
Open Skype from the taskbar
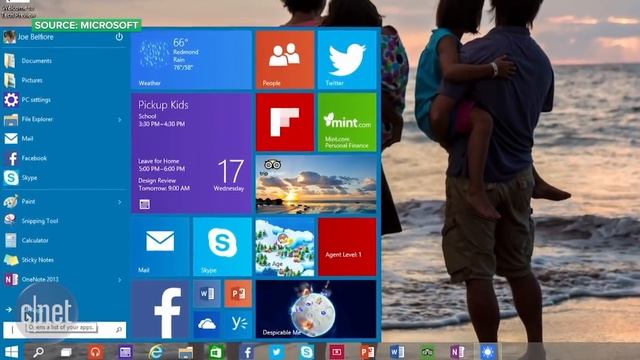tap(307, 352)
